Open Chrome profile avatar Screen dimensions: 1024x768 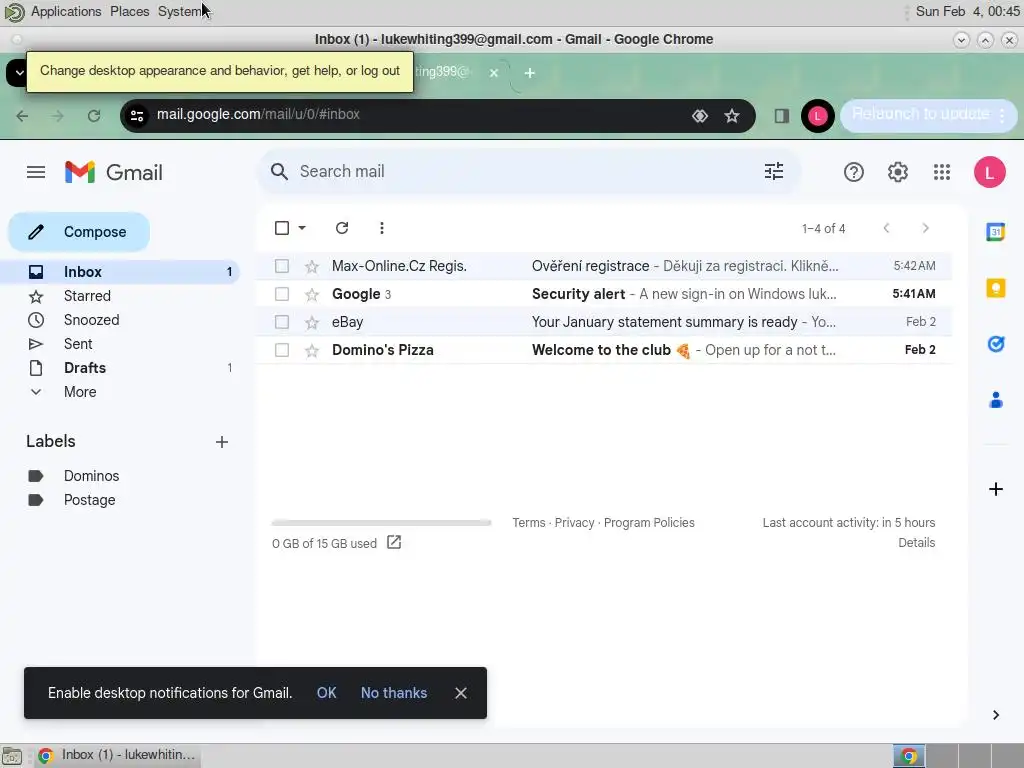tap(818, 116)
